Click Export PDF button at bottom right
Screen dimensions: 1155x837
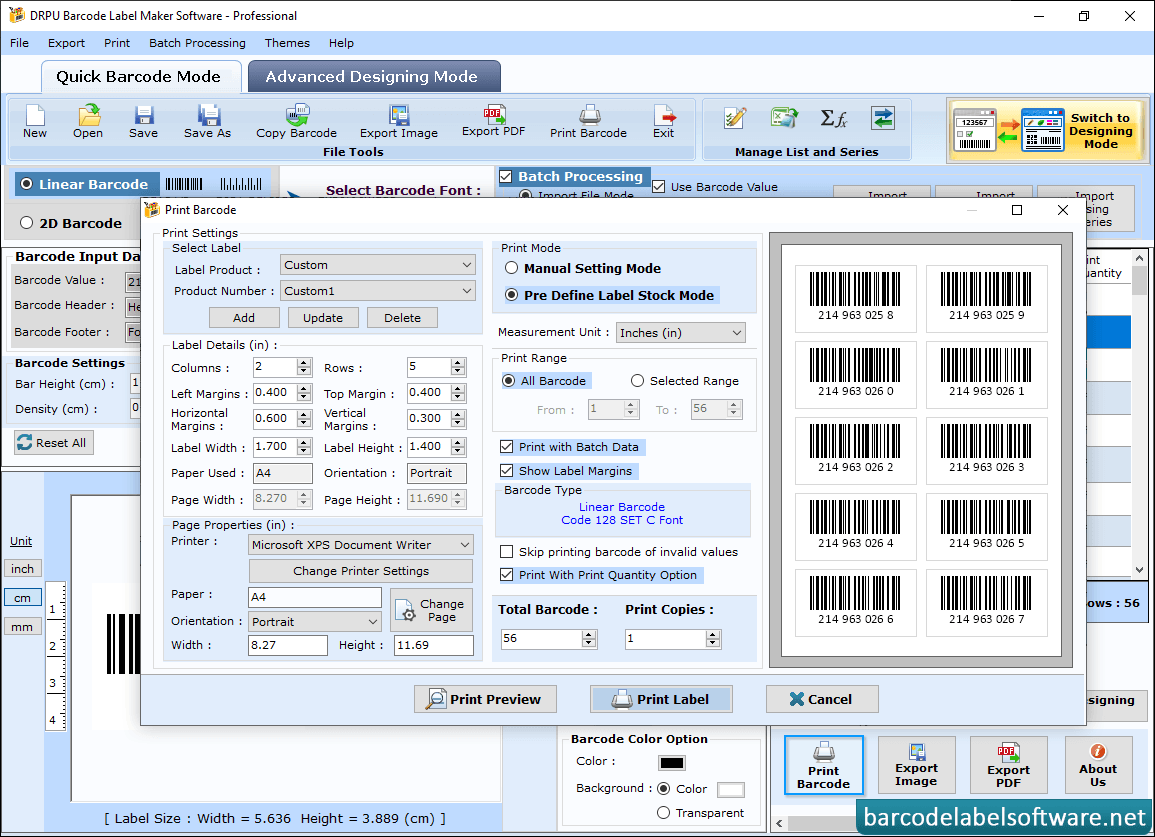[x=1008, y=764]
